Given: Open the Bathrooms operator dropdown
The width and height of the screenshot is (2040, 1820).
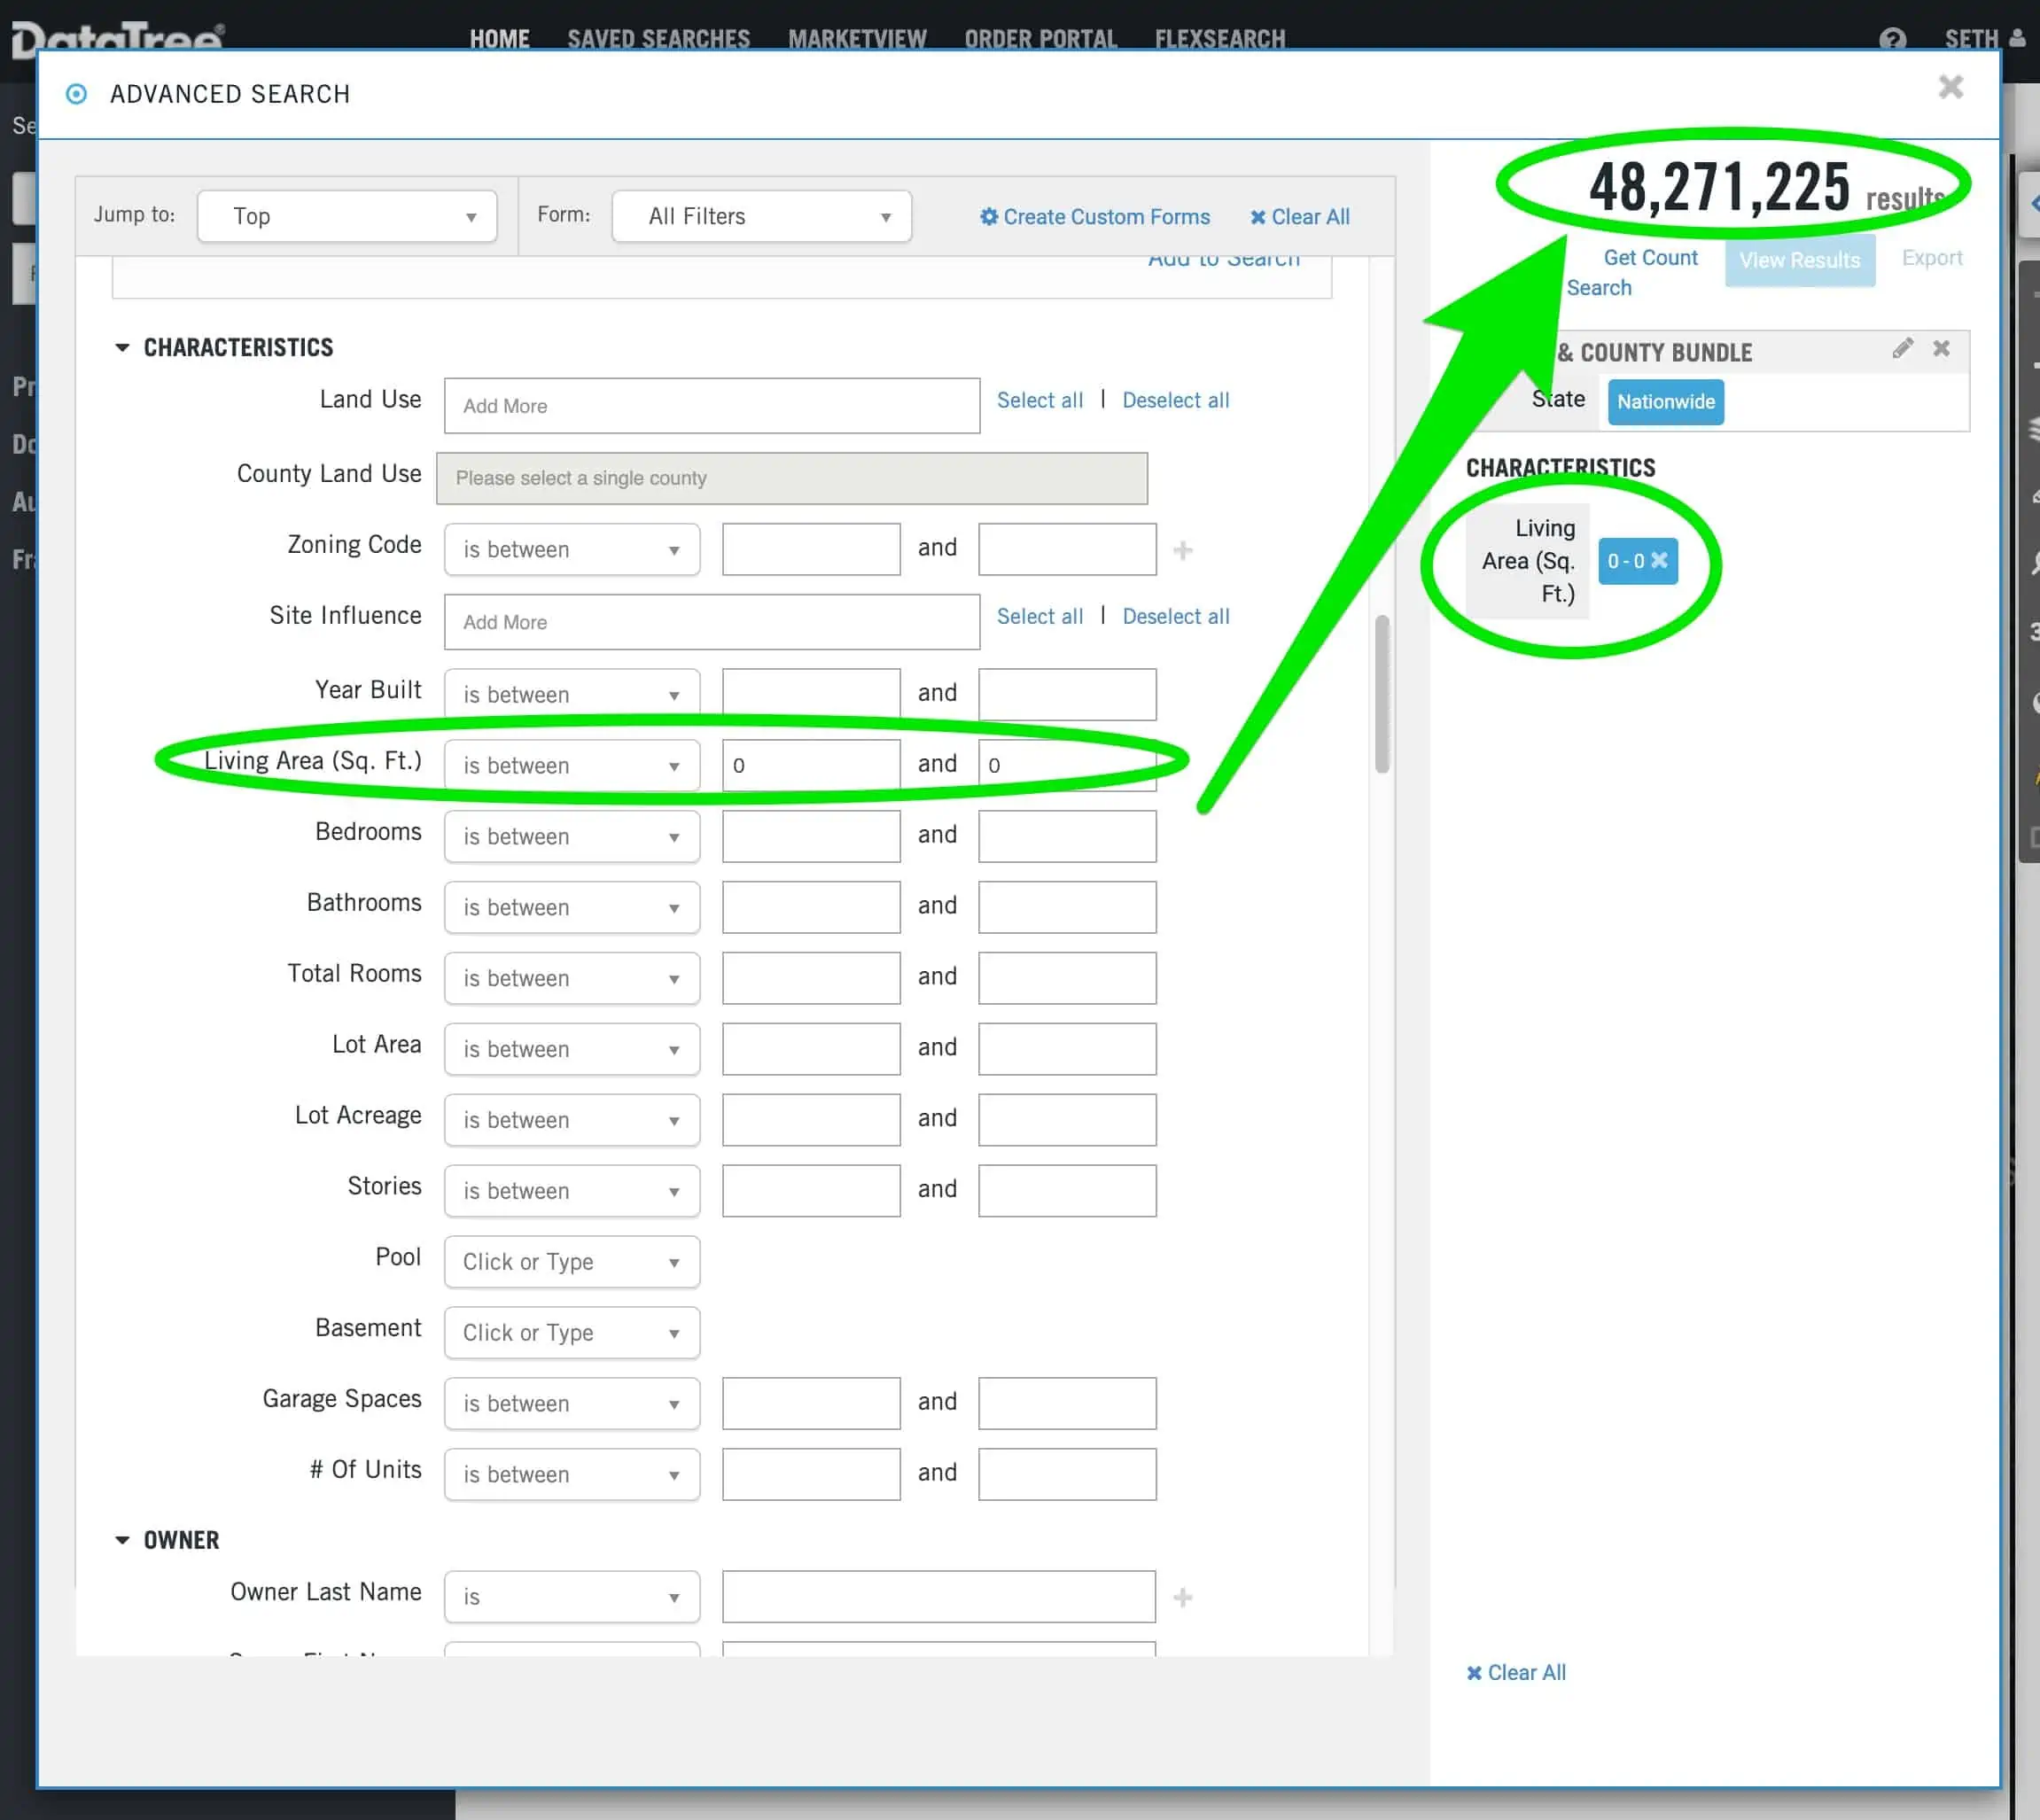Looking at the screenshot, I should click(572, 907).
